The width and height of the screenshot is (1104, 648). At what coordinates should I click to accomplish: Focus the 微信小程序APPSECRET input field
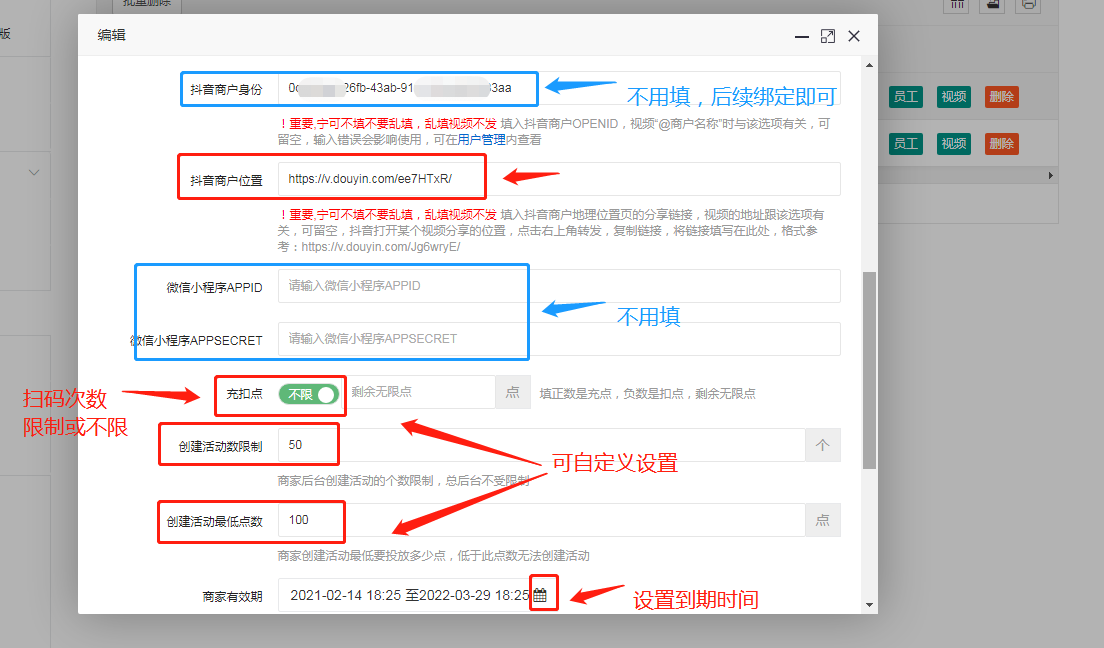click(559, 339)
